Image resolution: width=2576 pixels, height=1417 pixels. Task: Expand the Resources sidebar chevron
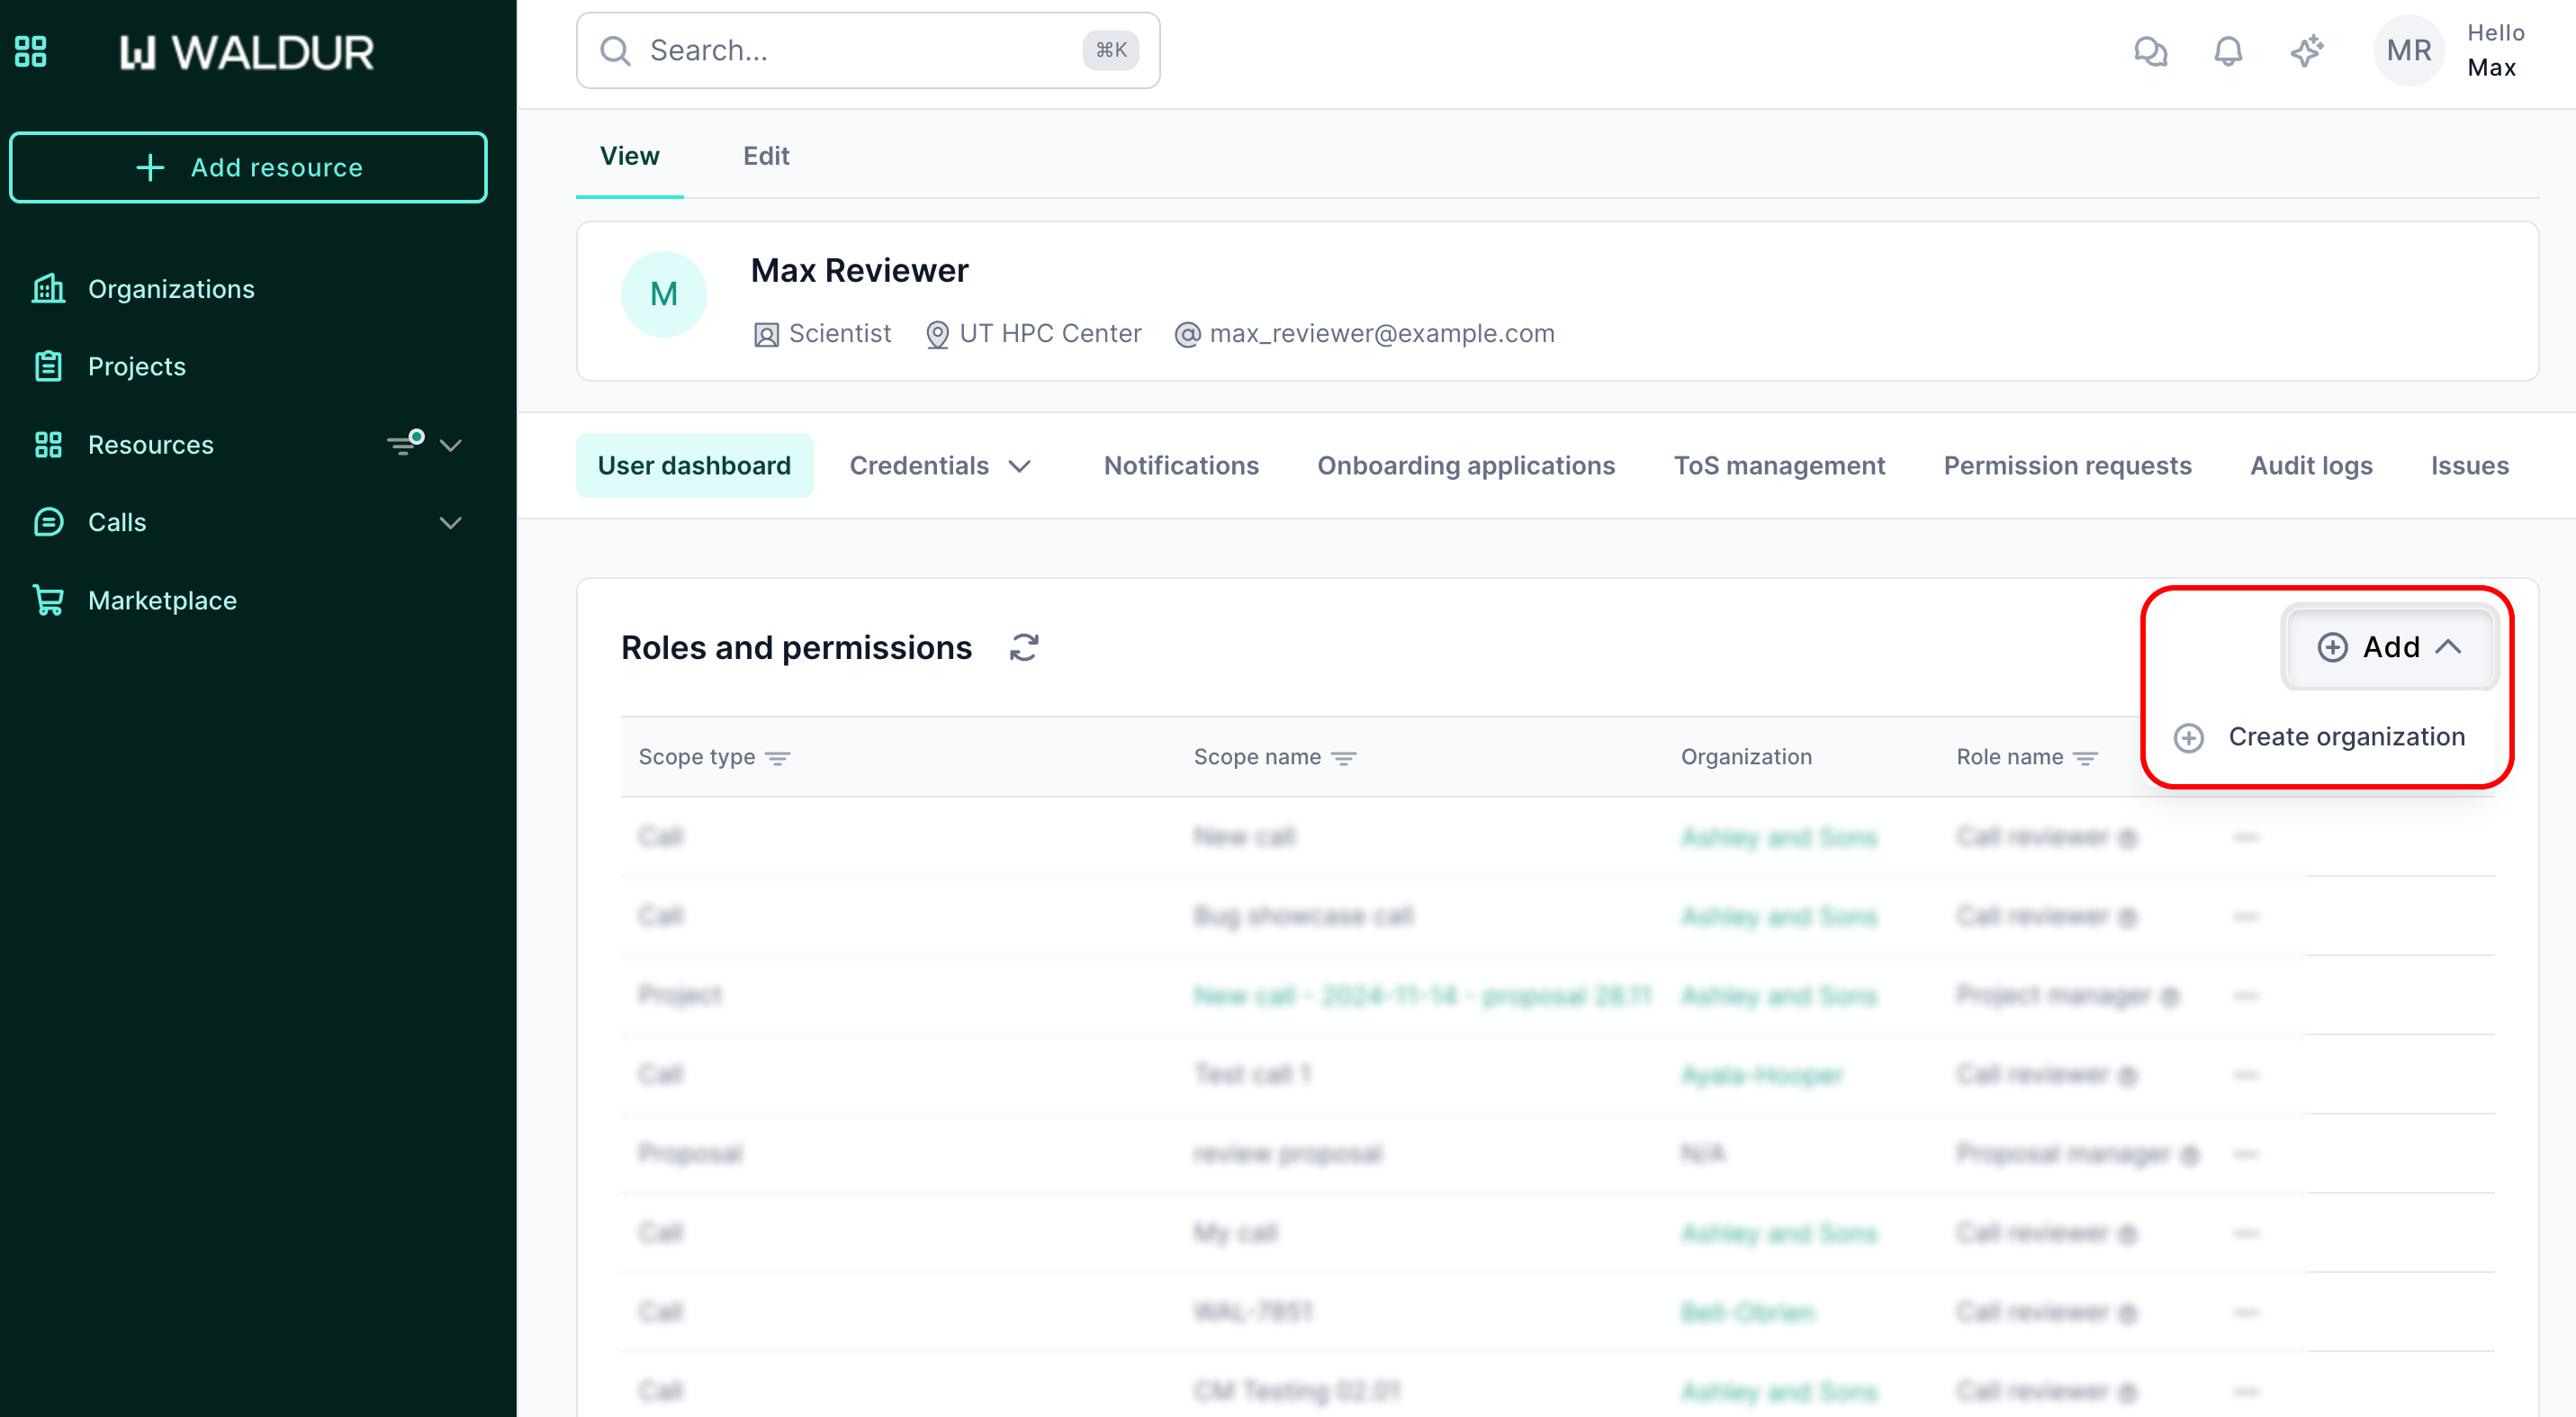point(451,445)
